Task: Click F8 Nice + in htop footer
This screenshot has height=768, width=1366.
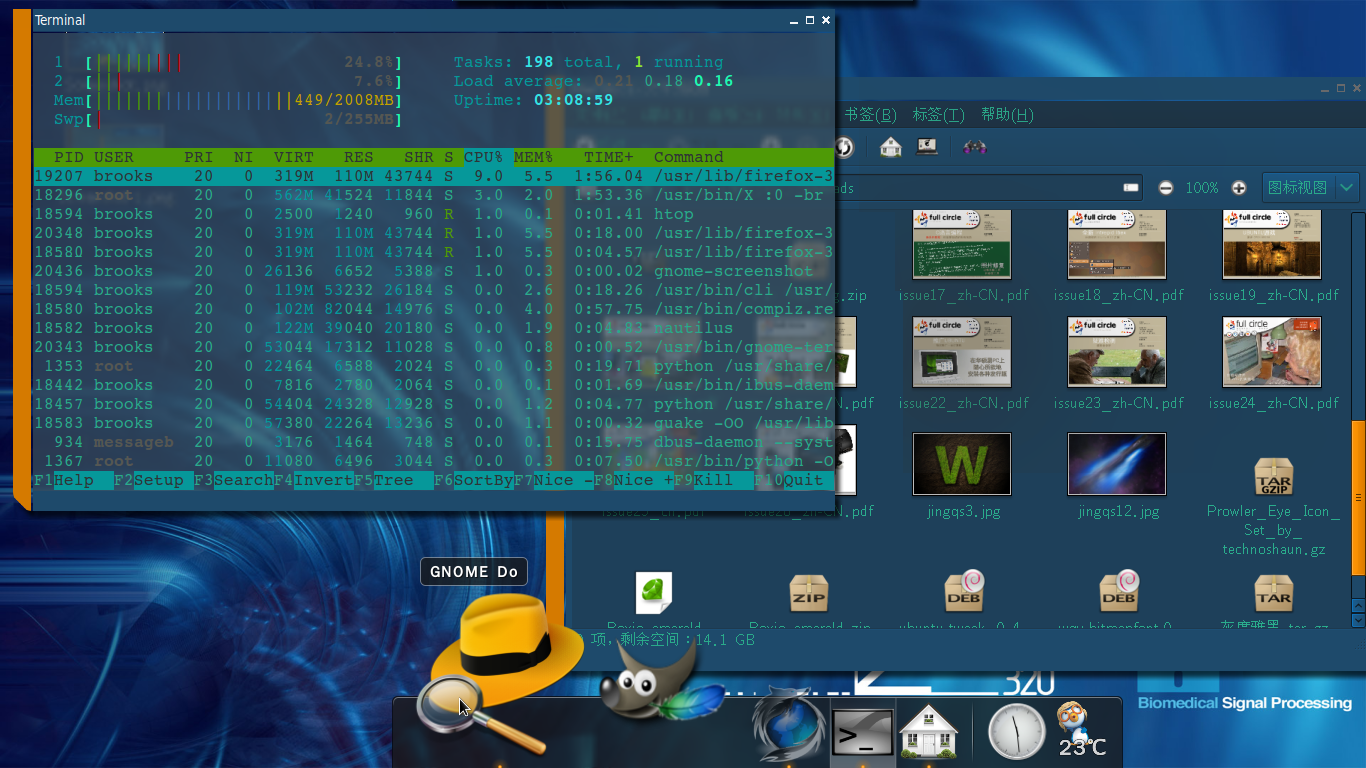Action: tap(634, 480)
